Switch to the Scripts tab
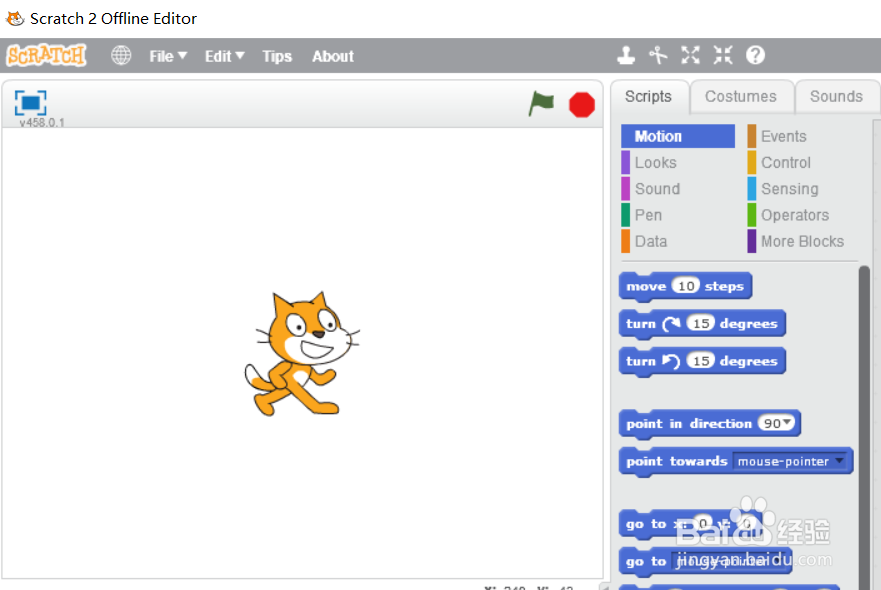The height and width of the screenshot is (590, 881). (648, 97)
